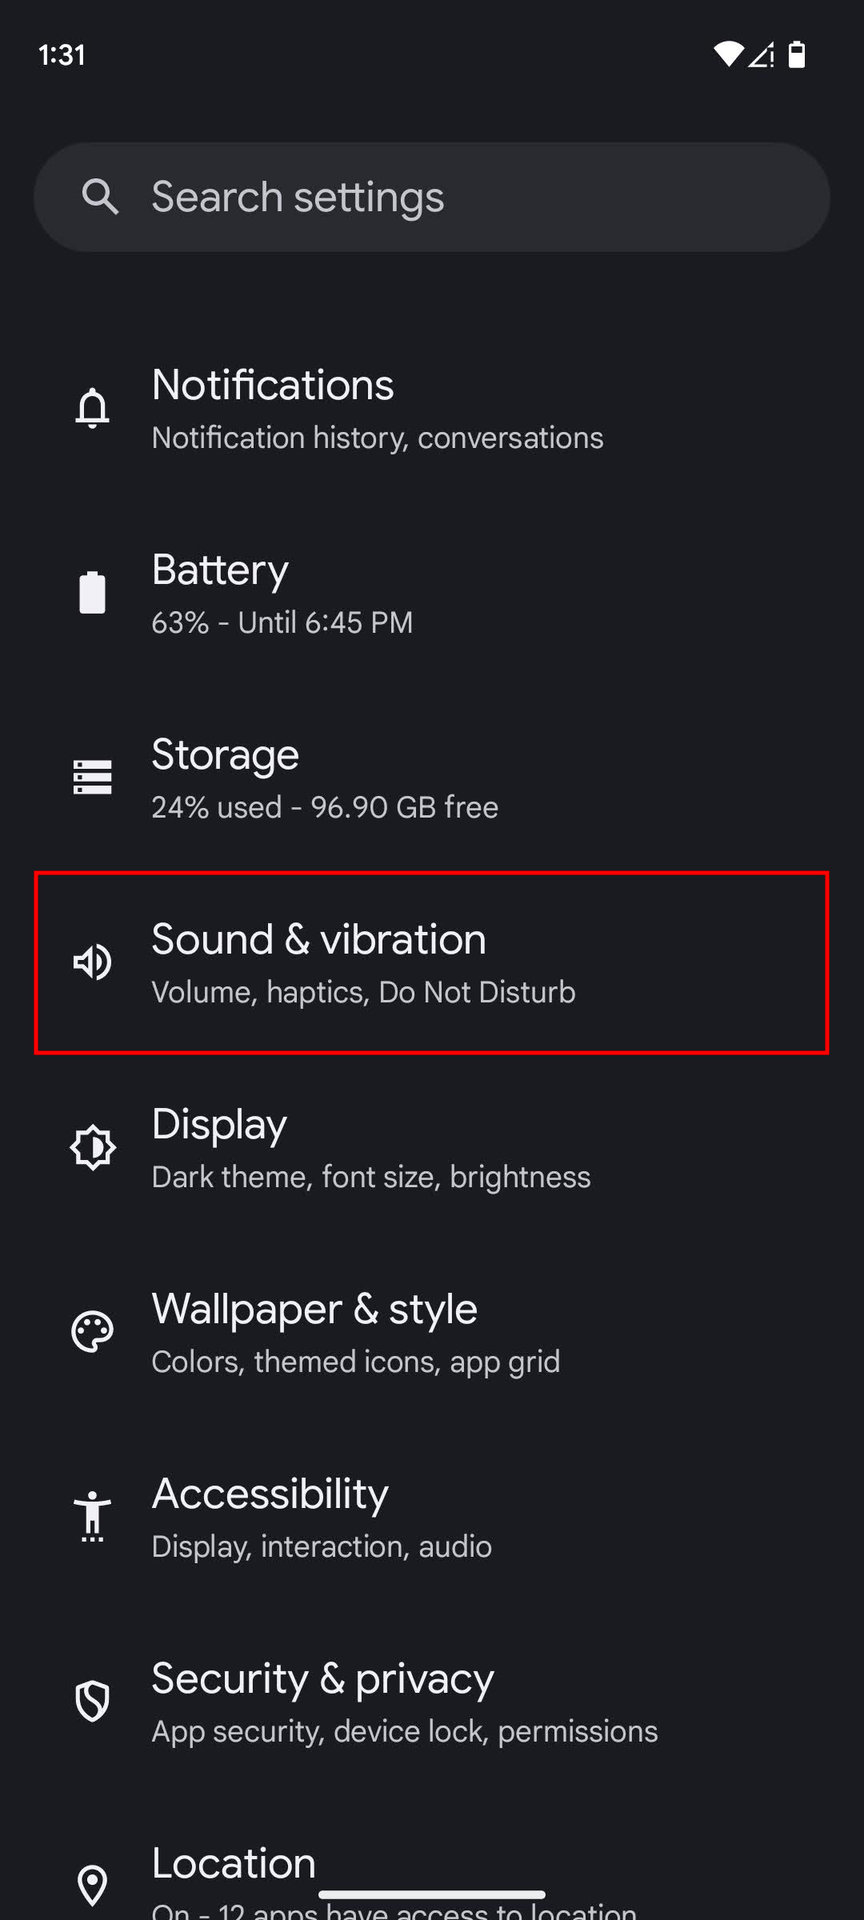Tap the search magnifier icon

pyautogui.click(x=100, y=197)
